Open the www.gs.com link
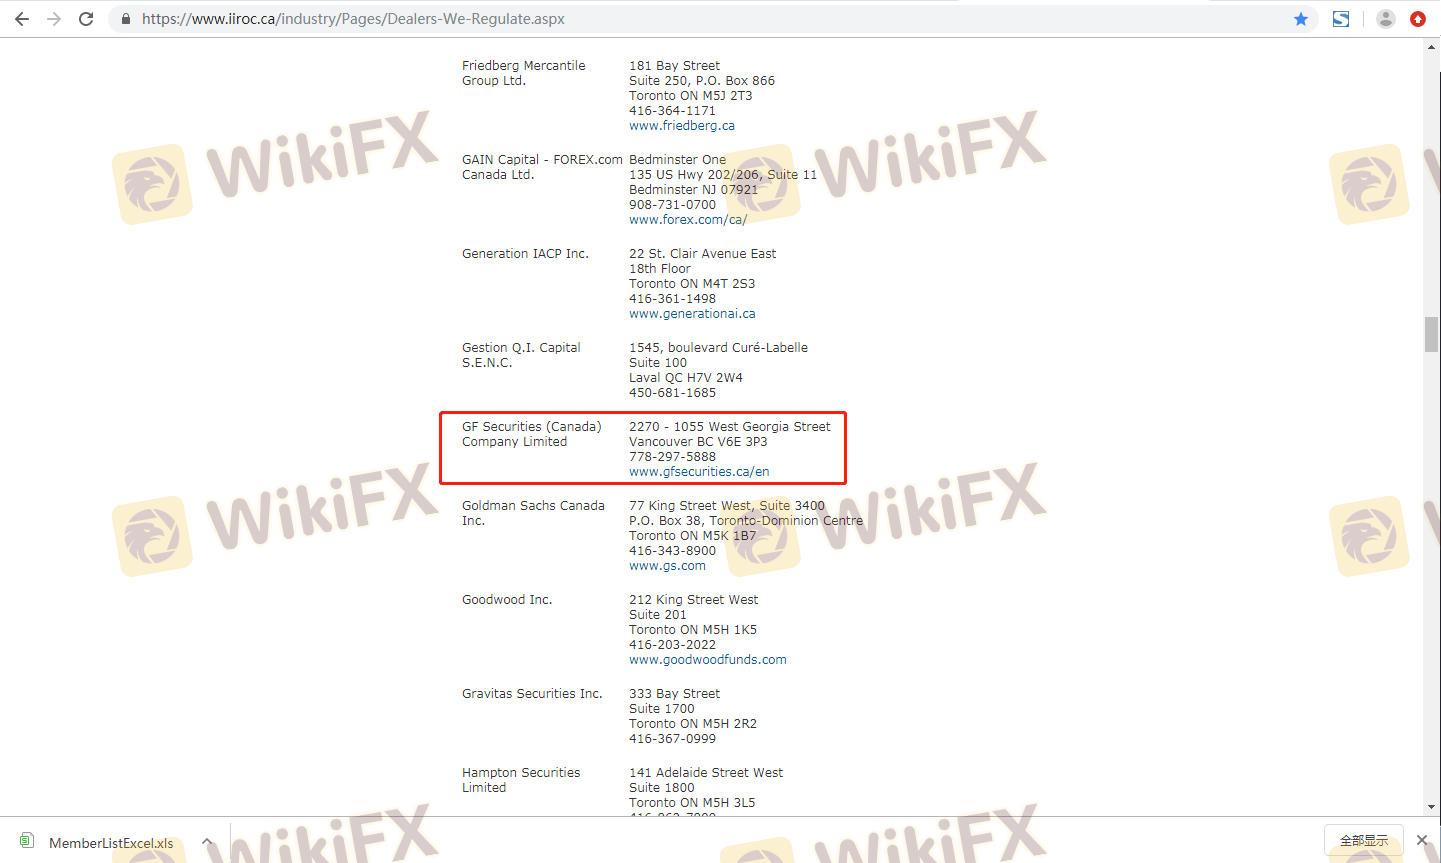 point(667,566)
